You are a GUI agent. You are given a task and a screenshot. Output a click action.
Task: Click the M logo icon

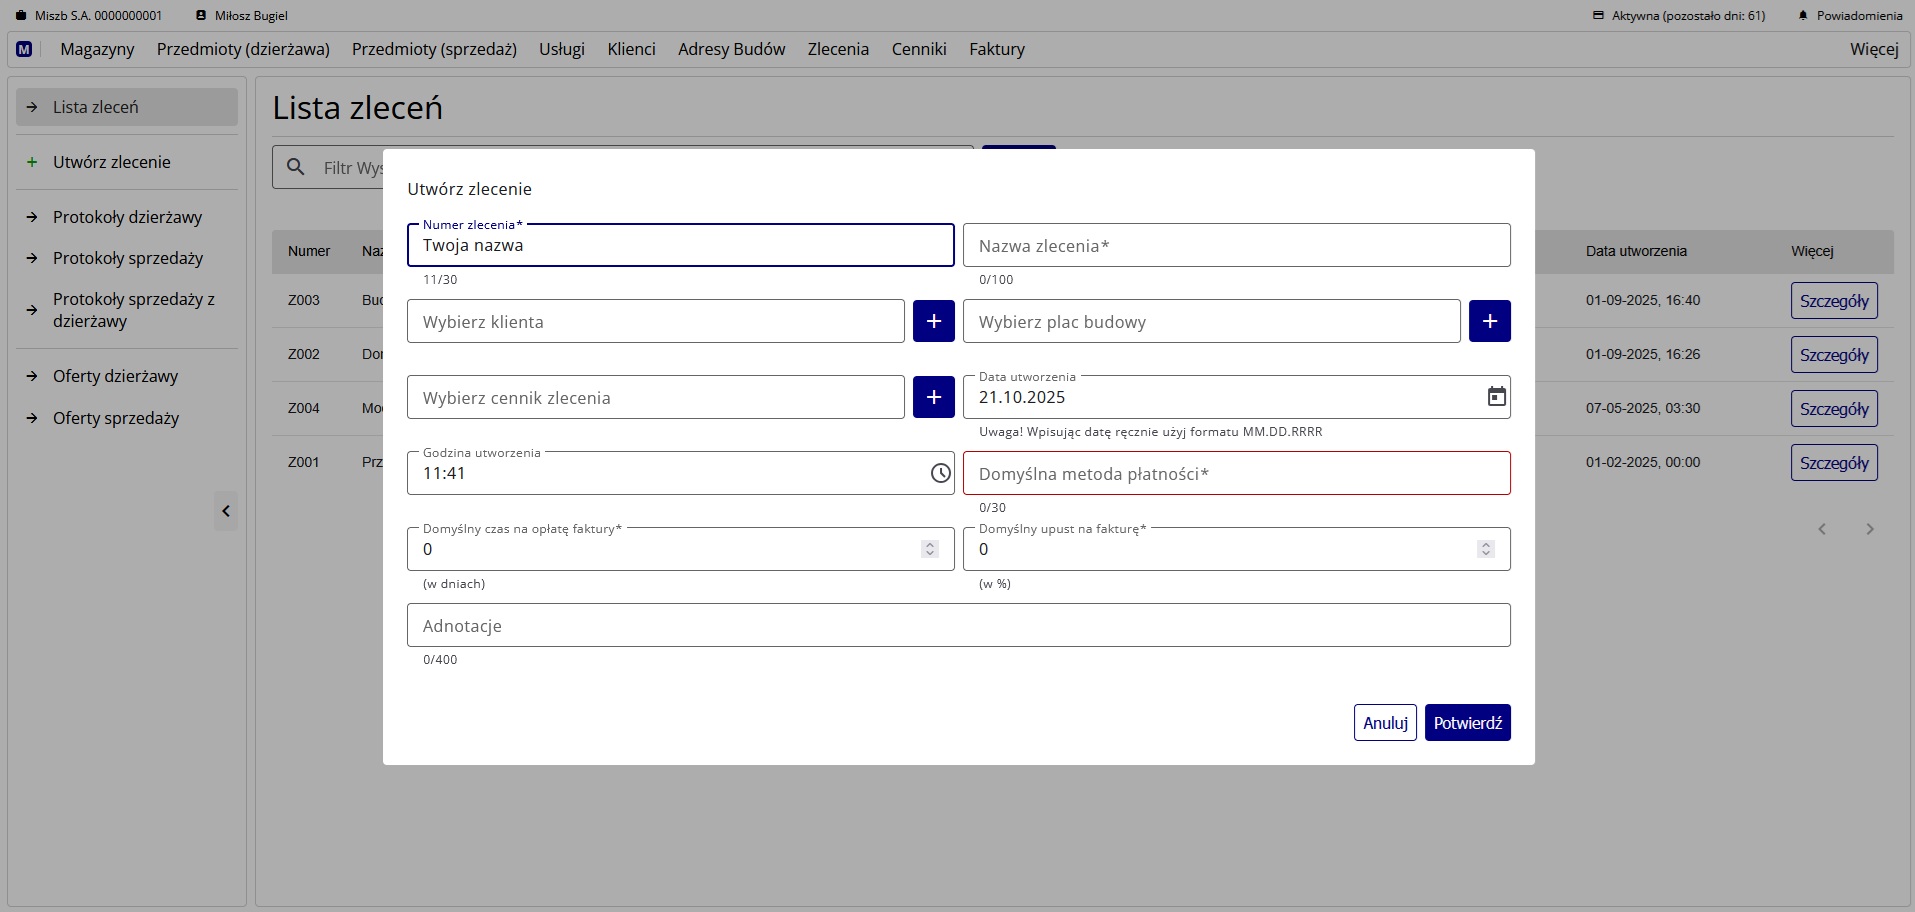pyautogui.click(x=24, y=49)
